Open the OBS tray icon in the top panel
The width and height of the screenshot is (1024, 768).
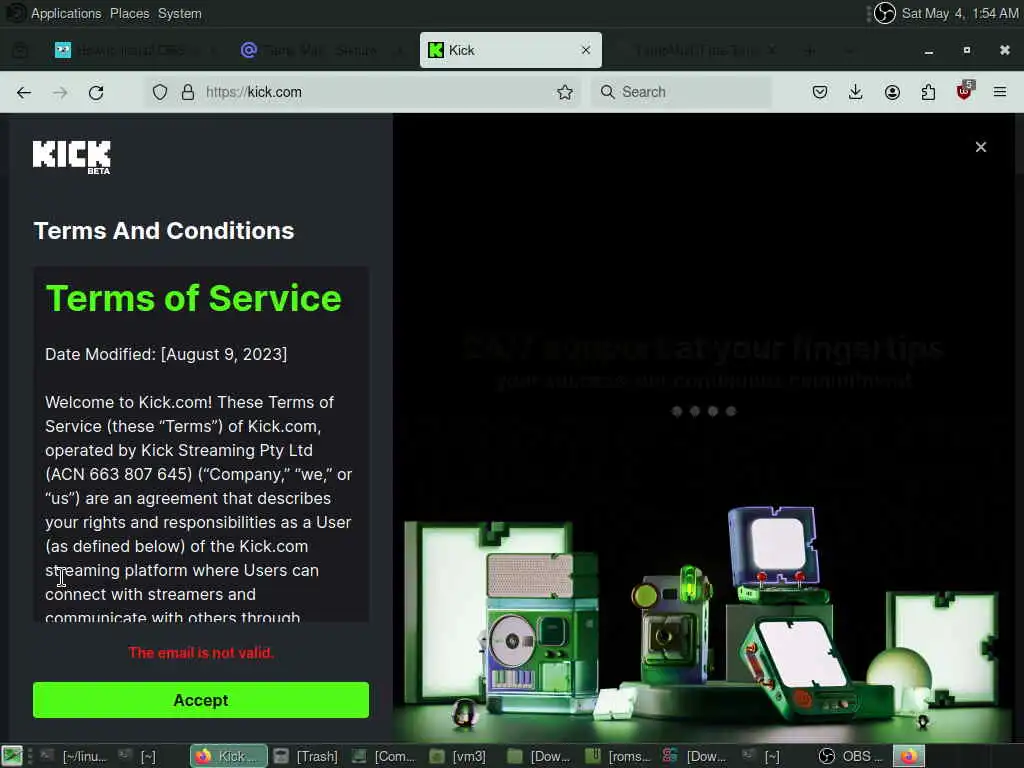pos(885,13)
